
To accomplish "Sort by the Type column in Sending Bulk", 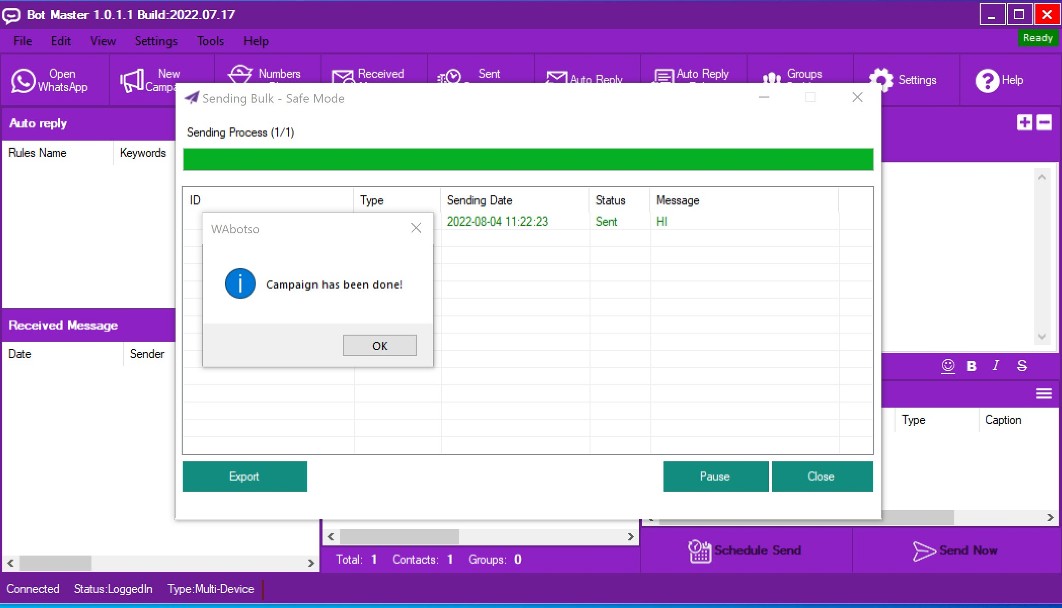I will tap(397, 200).
